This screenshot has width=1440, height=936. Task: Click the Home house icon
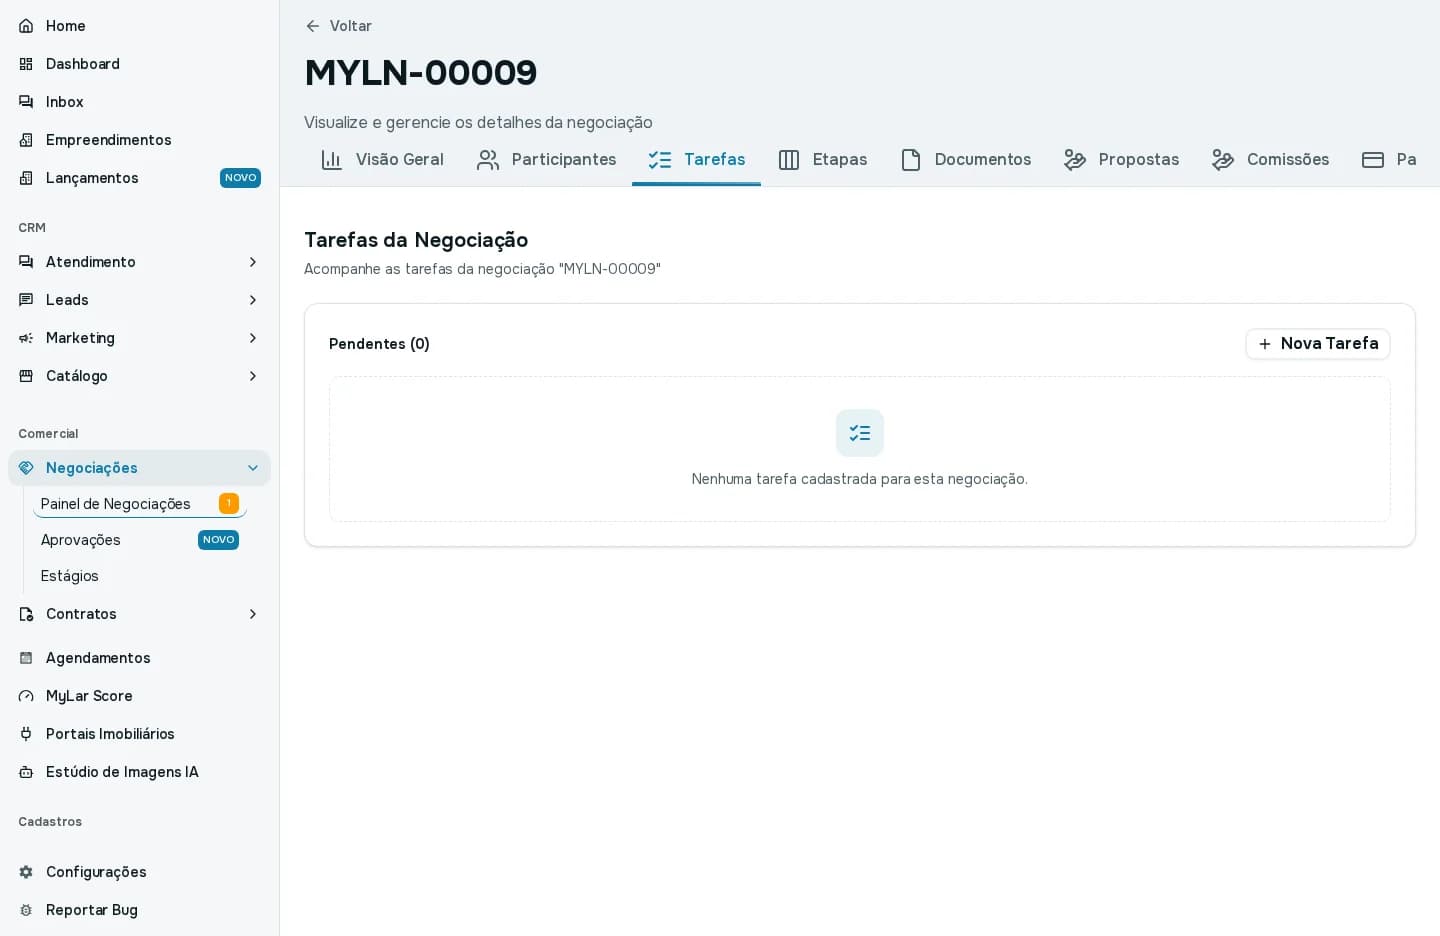pos(26,26)
